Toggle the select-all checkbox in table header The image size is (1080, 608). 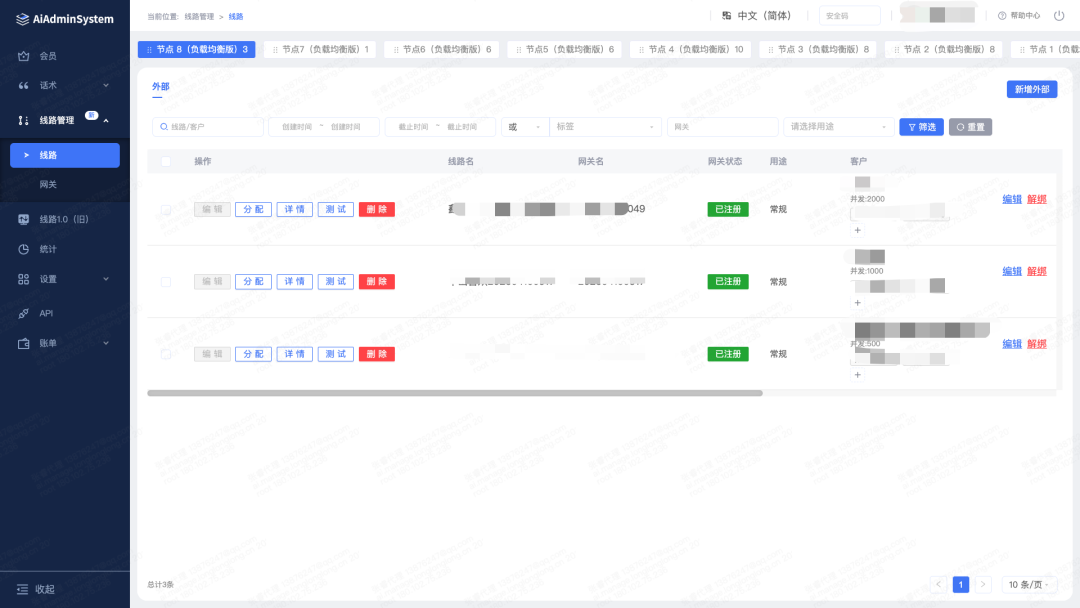[x=166, y=161]
